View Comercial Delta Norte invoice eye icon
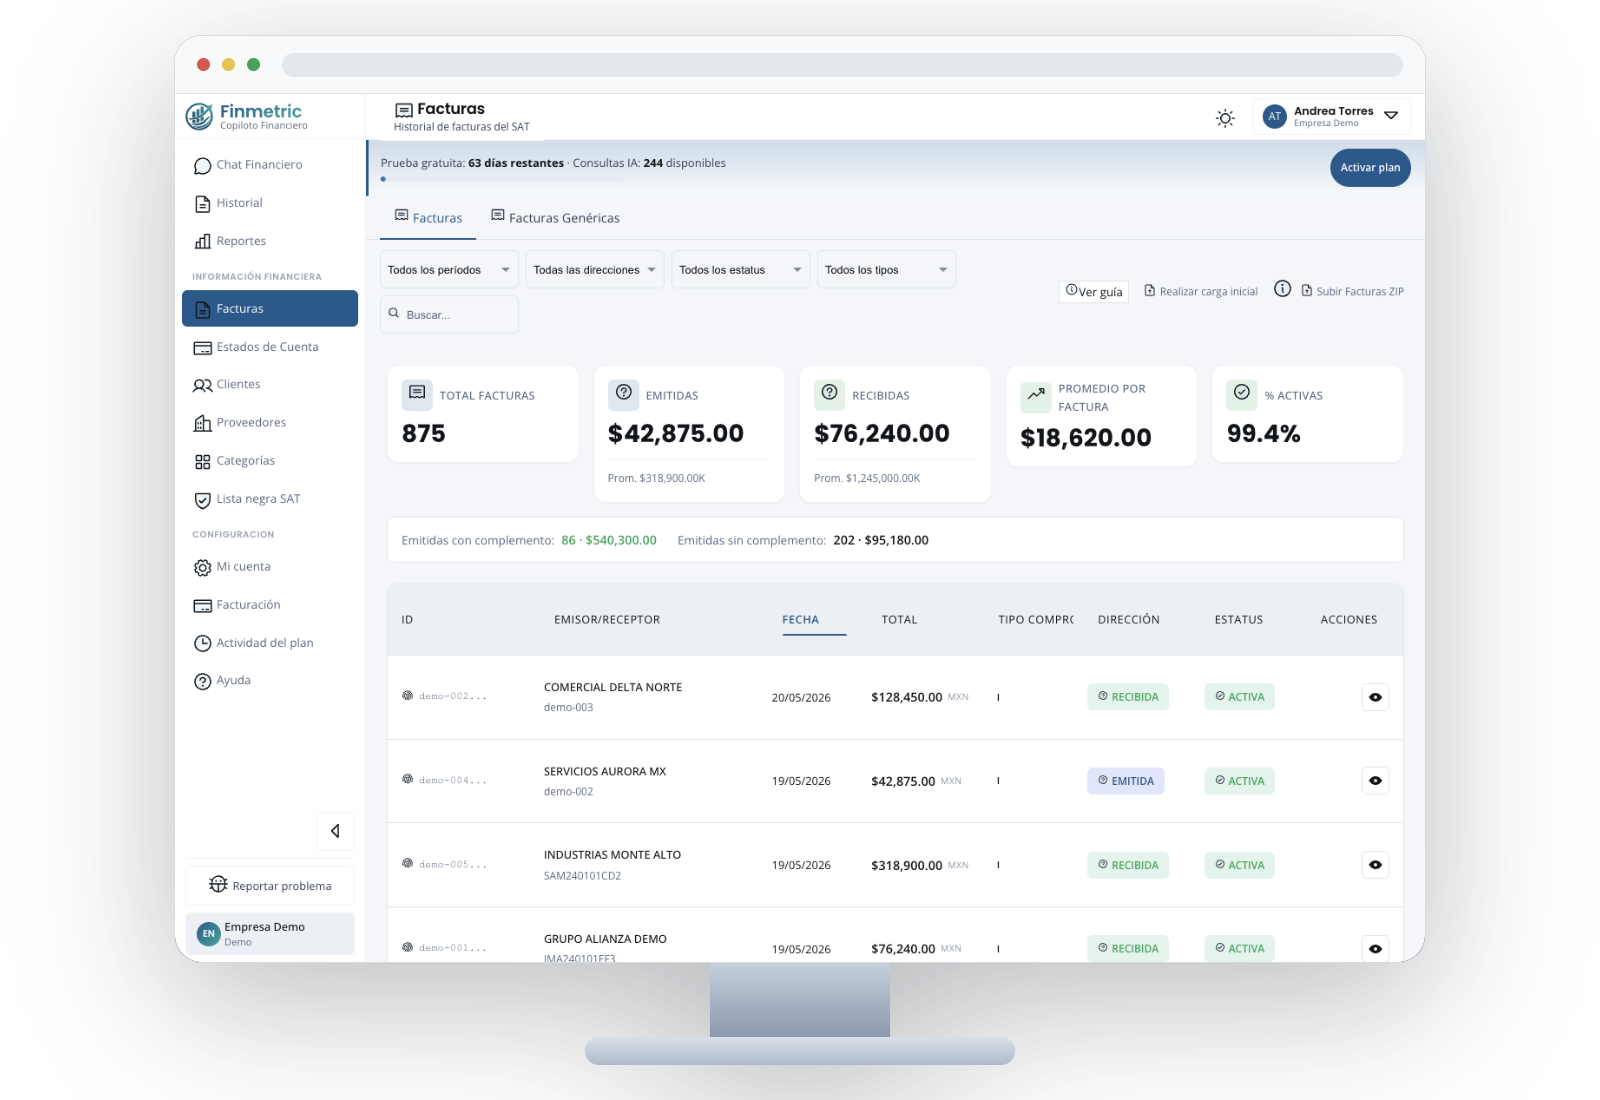1600x1100 pixels. 1375,697
